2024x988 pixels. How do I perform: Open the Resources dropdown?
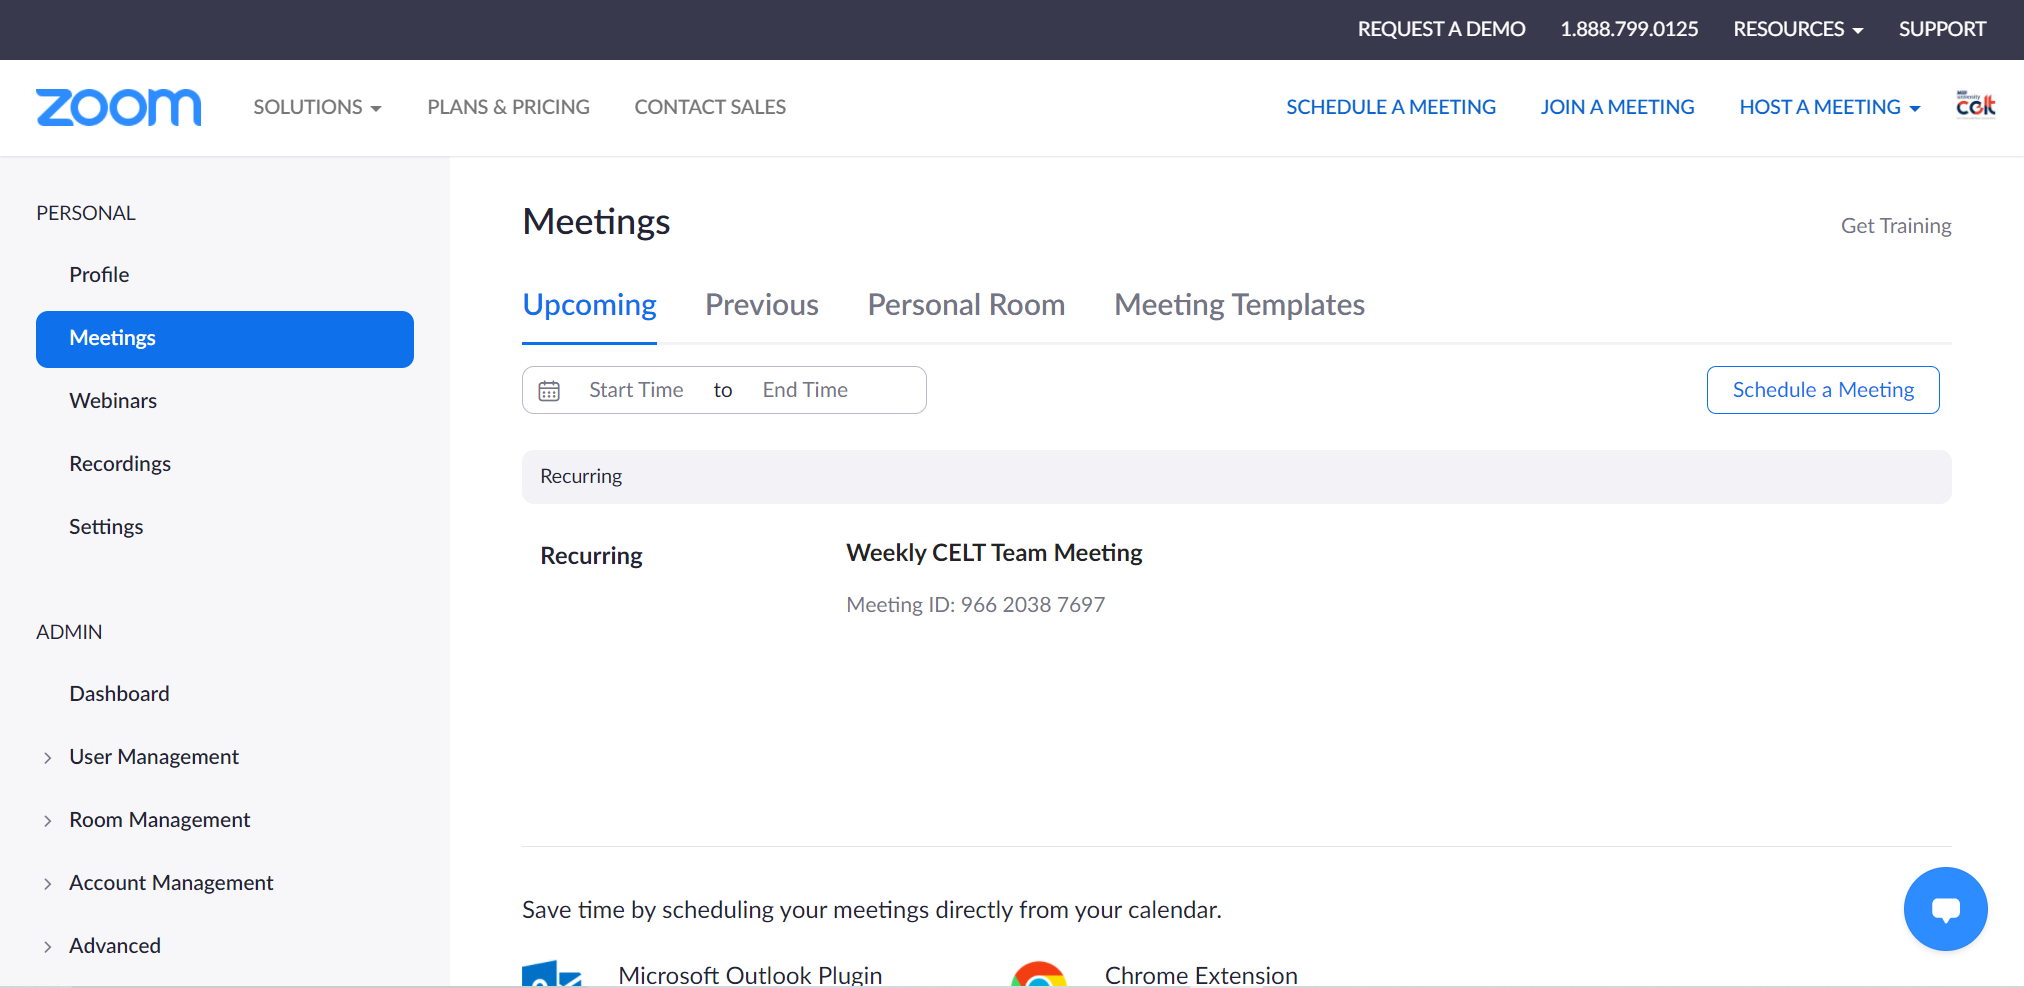1798,29
